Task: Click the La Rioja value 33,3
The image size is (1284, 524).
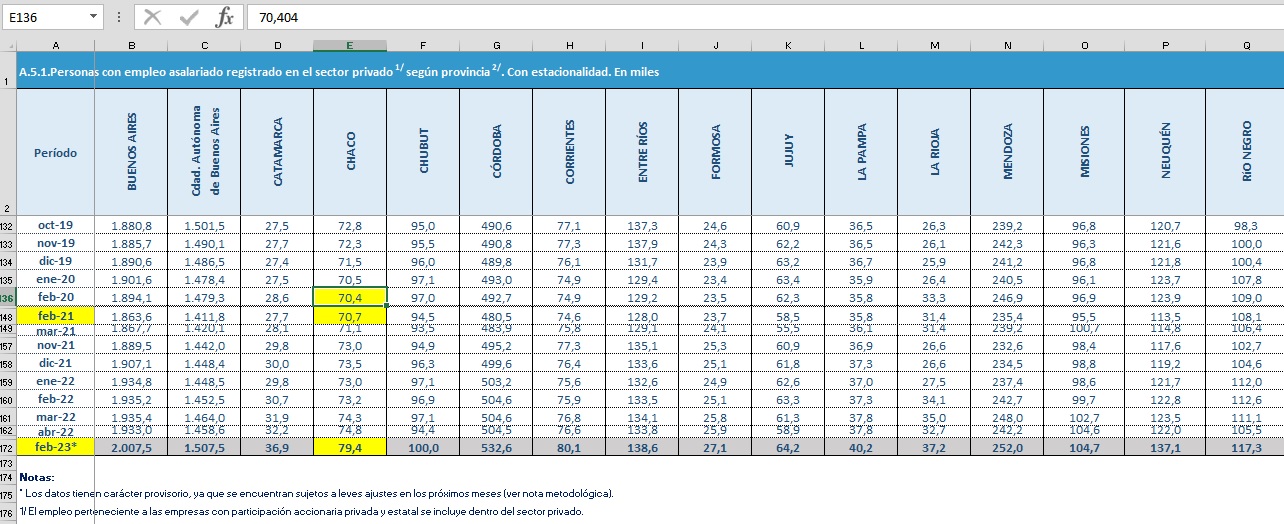Action: 934,297
